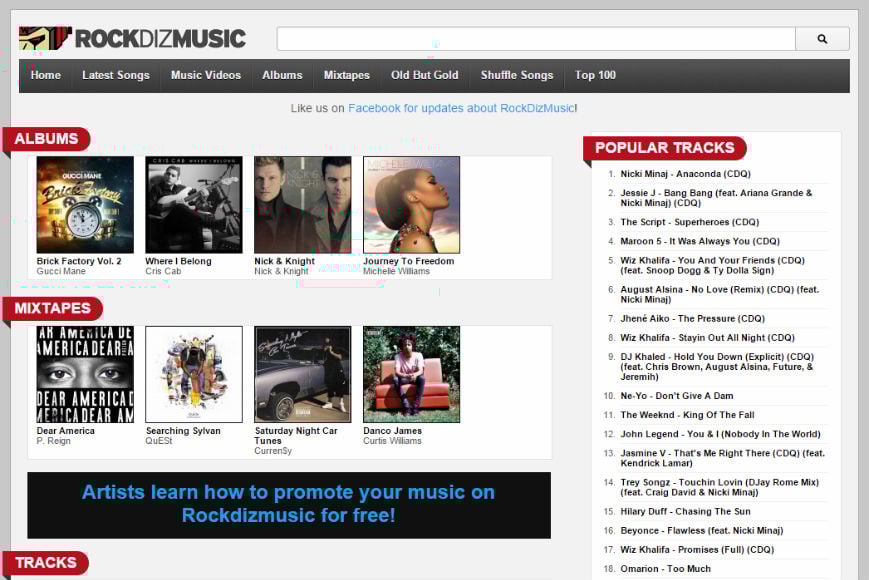
Task: Open the artists promote your music banner
Action: [289, 505]
